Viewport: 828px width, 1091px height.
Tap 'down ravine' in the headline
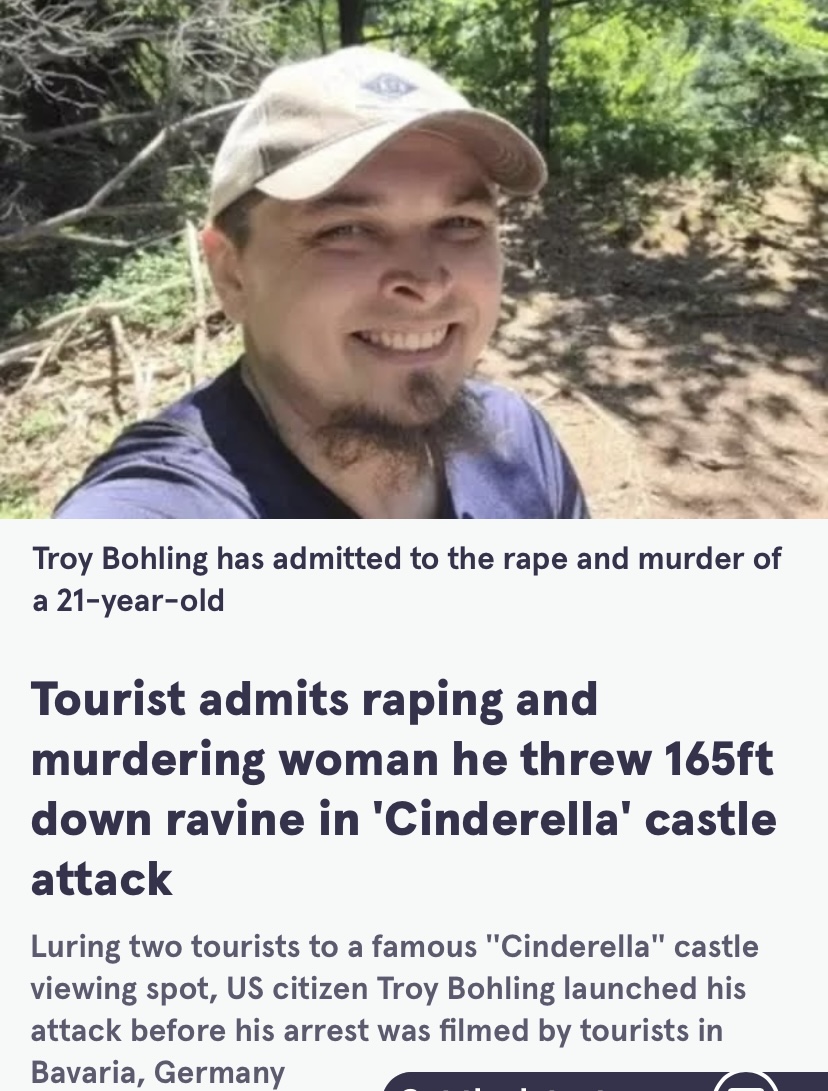168,819
